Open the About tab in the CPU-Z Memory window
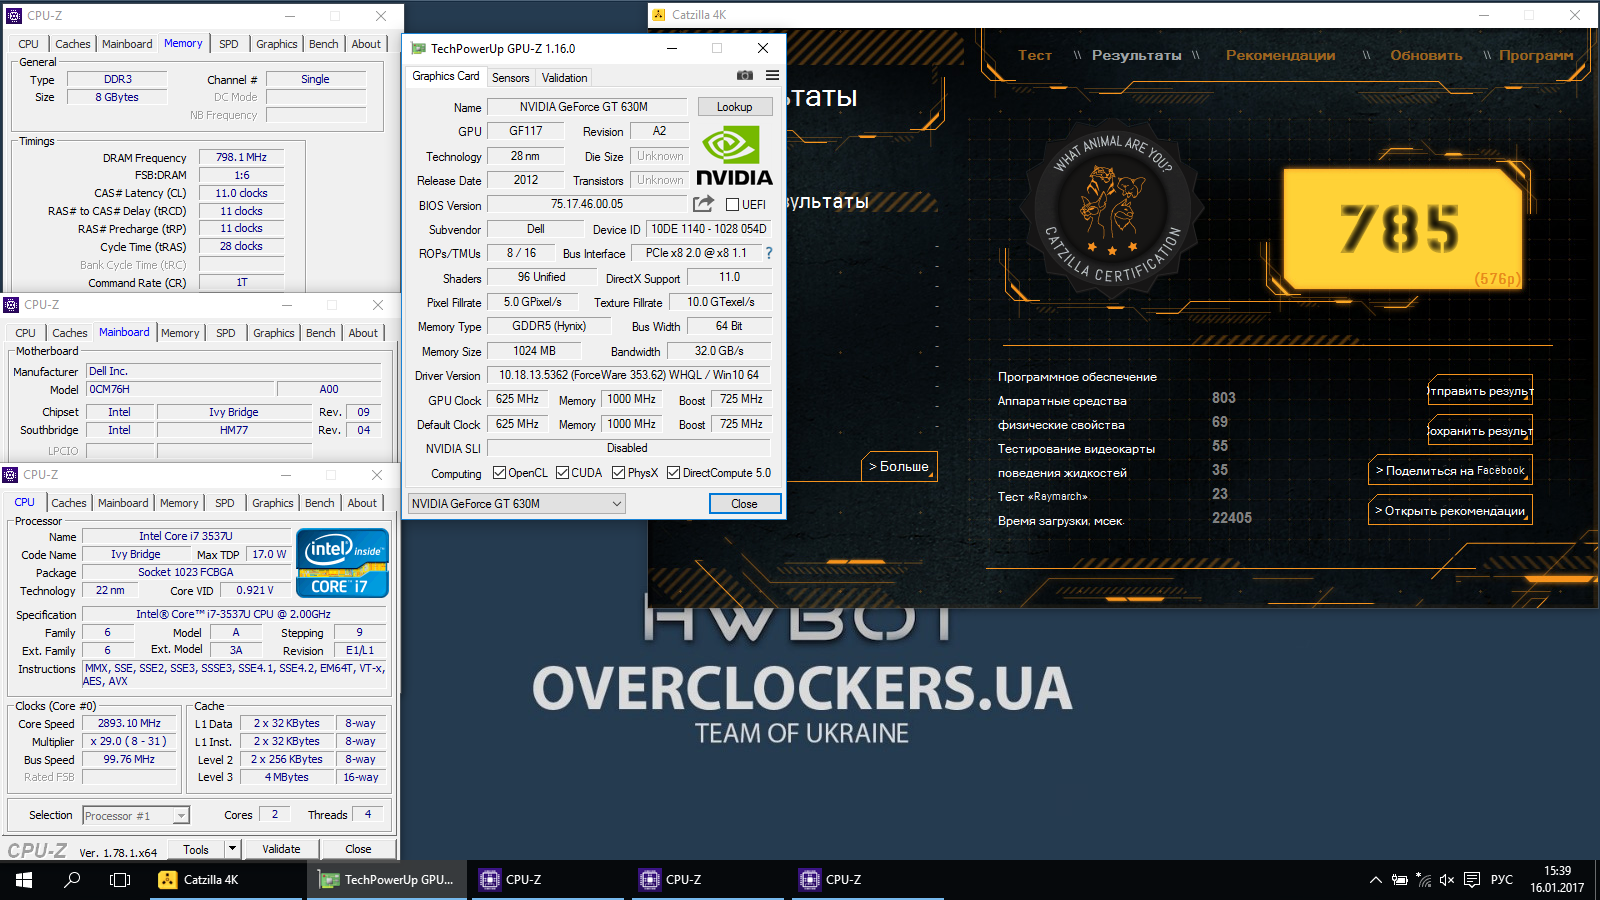 pos(366,44)
